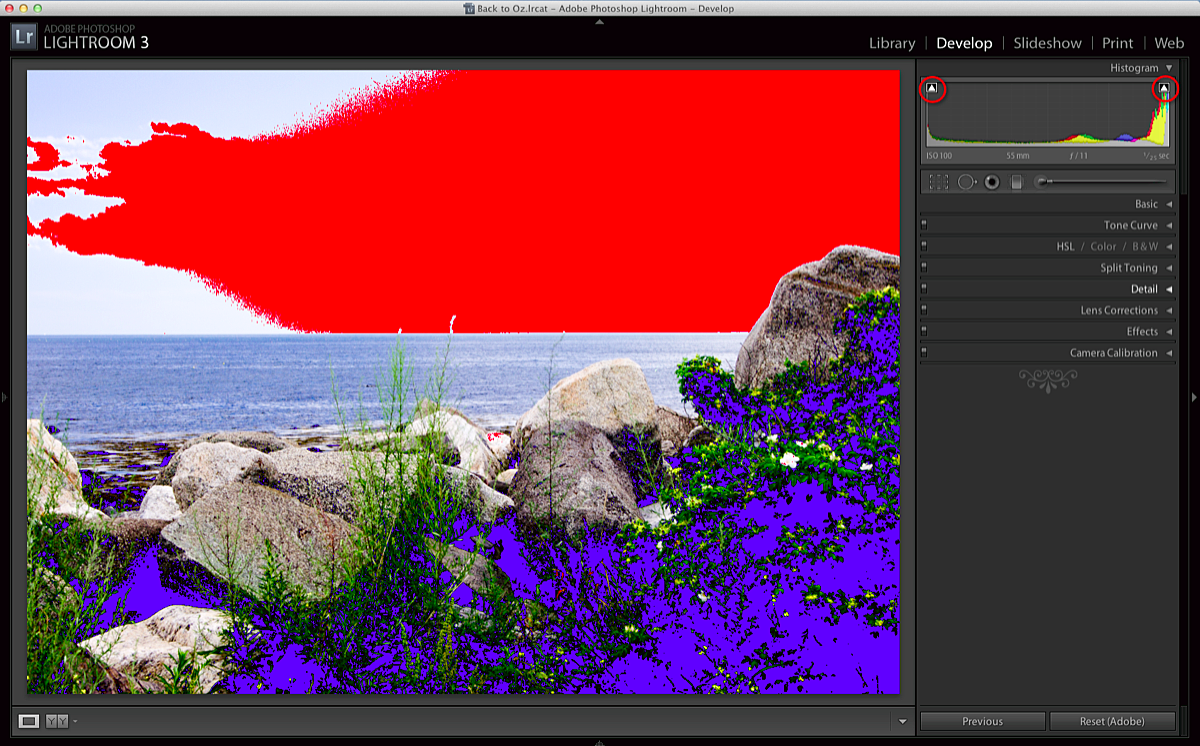Open the Slideshow module
The width and height of the screenshot is (1200, 746).
coord(1047,43)
